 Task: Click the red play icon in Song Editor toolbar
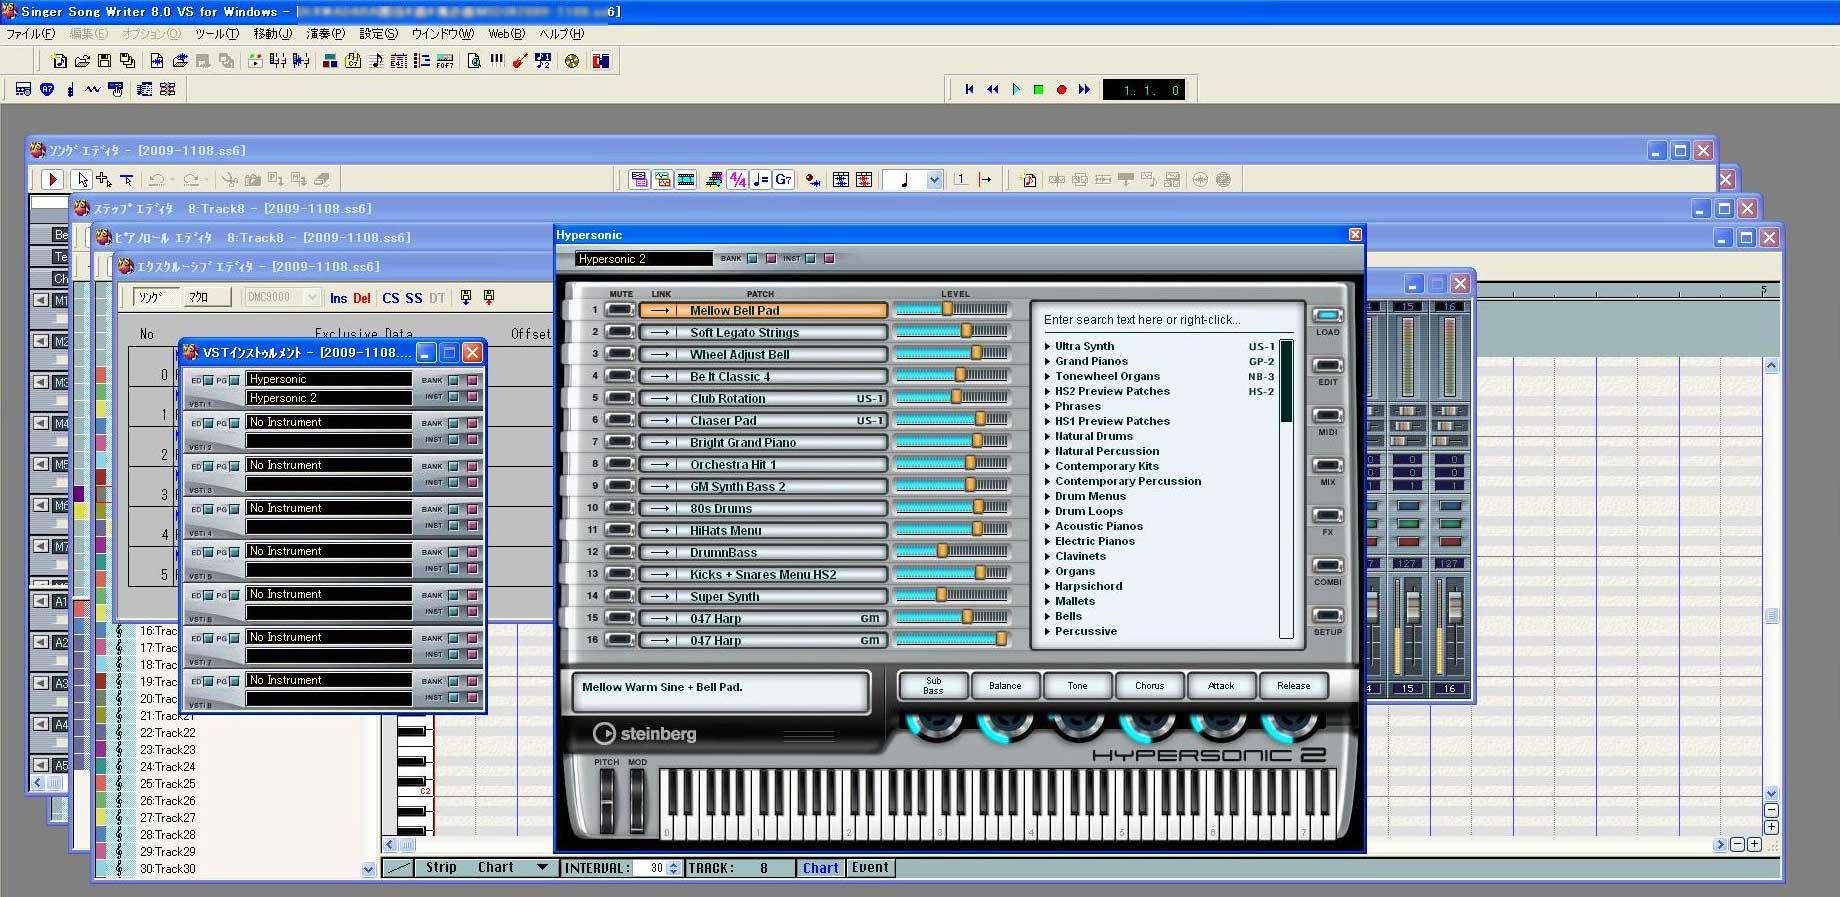[51, 179]
